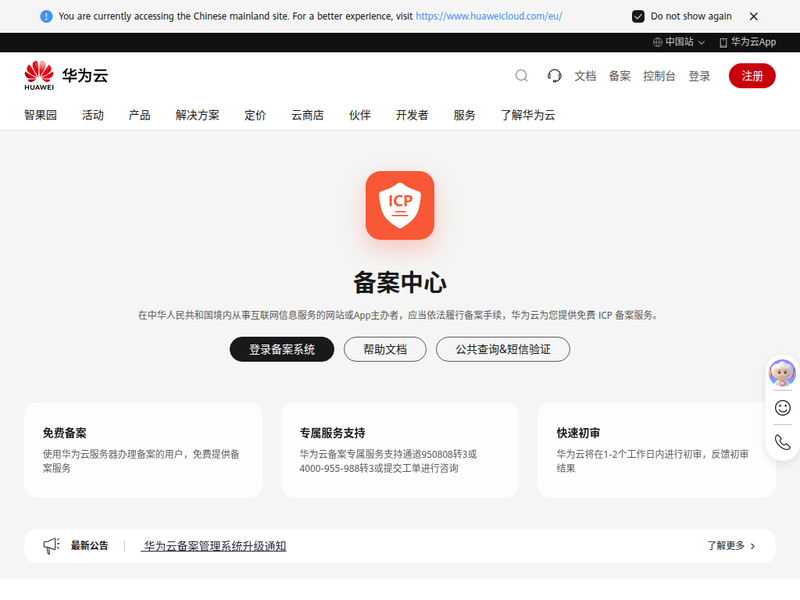Click the large ICP shield icon
The image size is (800, 600).
click(x=400, y=205)
